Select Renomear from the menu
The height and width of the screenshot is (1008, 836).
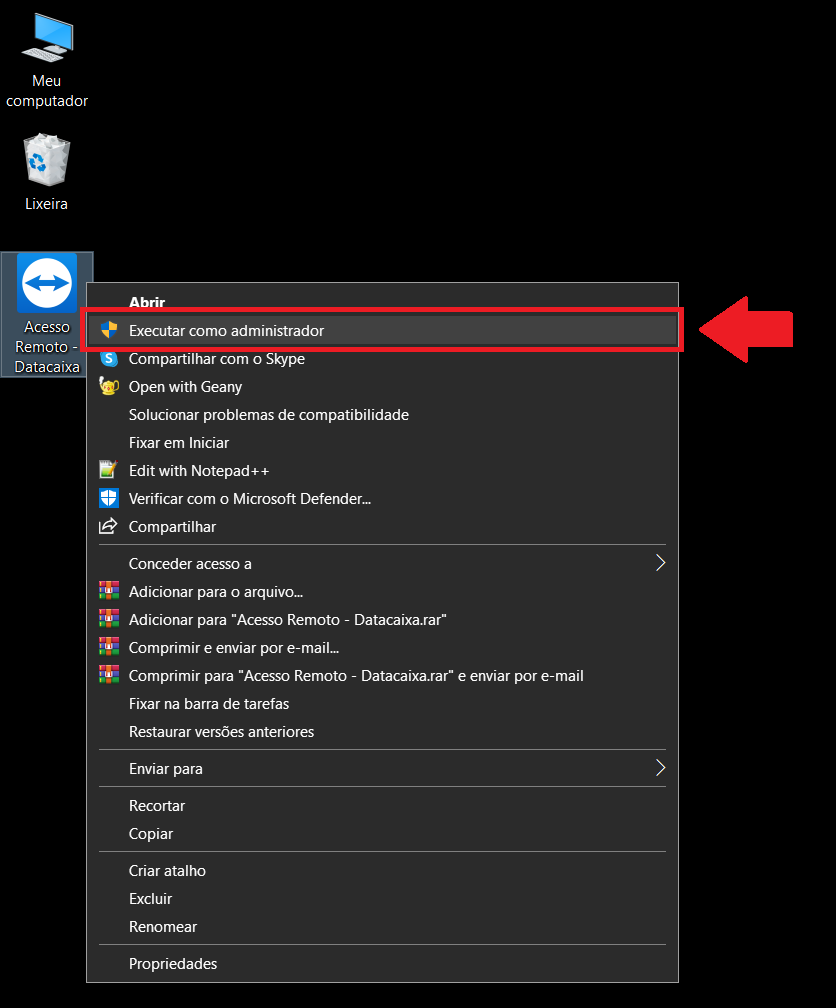click(163, 927)
